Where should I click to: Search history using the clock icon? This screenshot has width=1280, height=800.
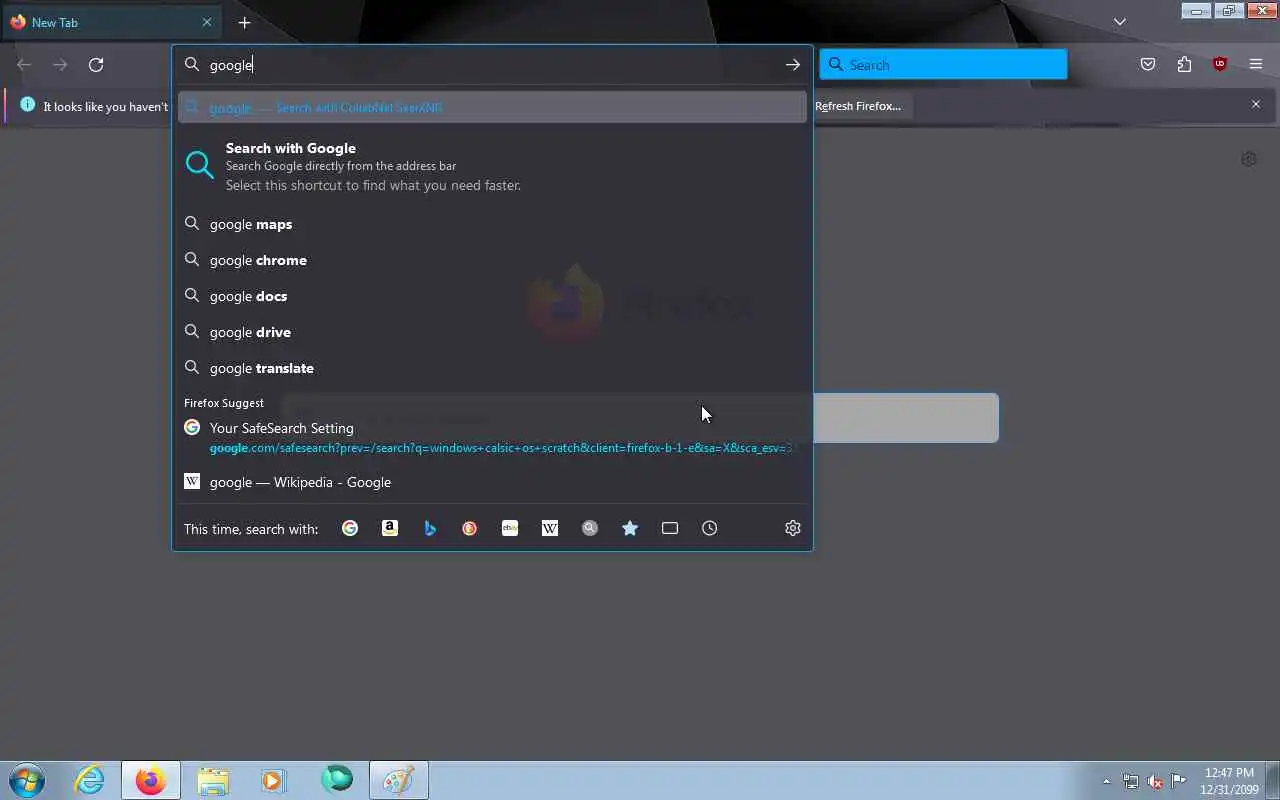710,528
